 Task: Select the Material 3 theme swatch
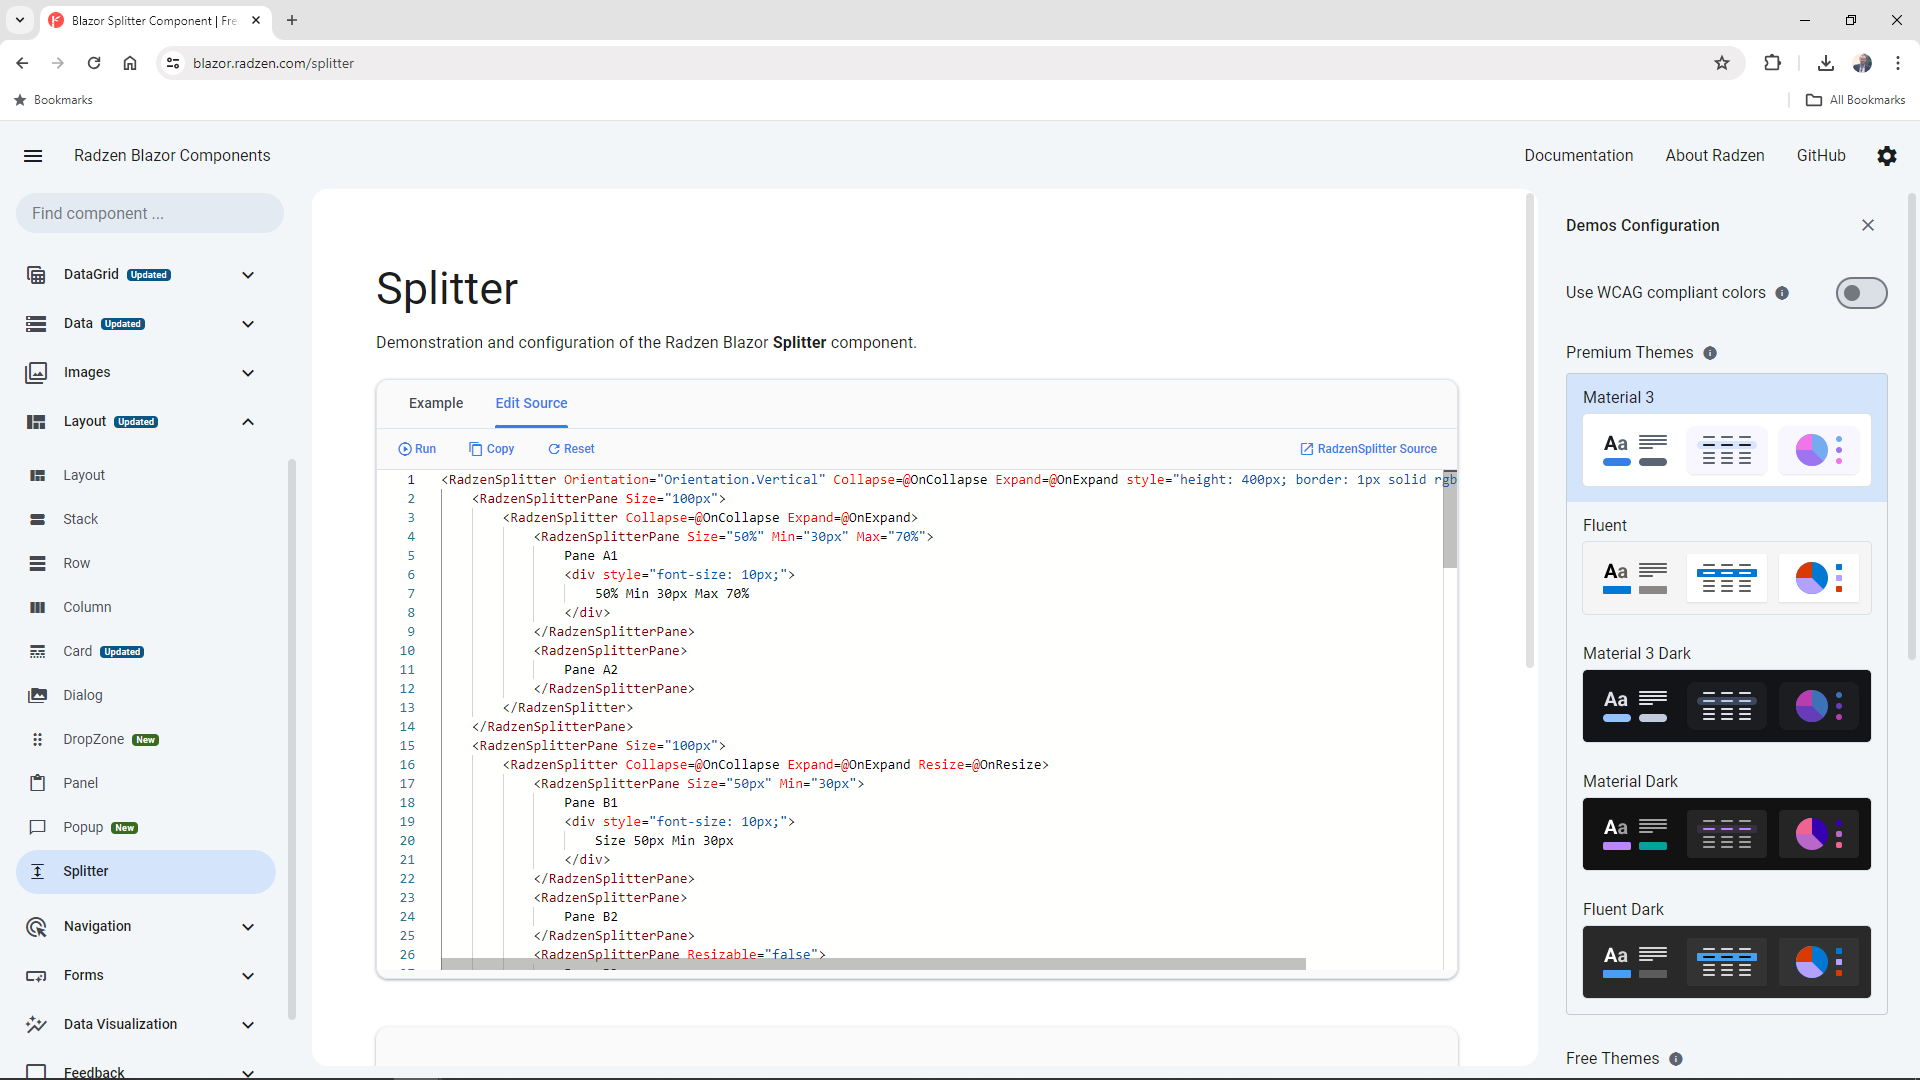pos(1726,450)
